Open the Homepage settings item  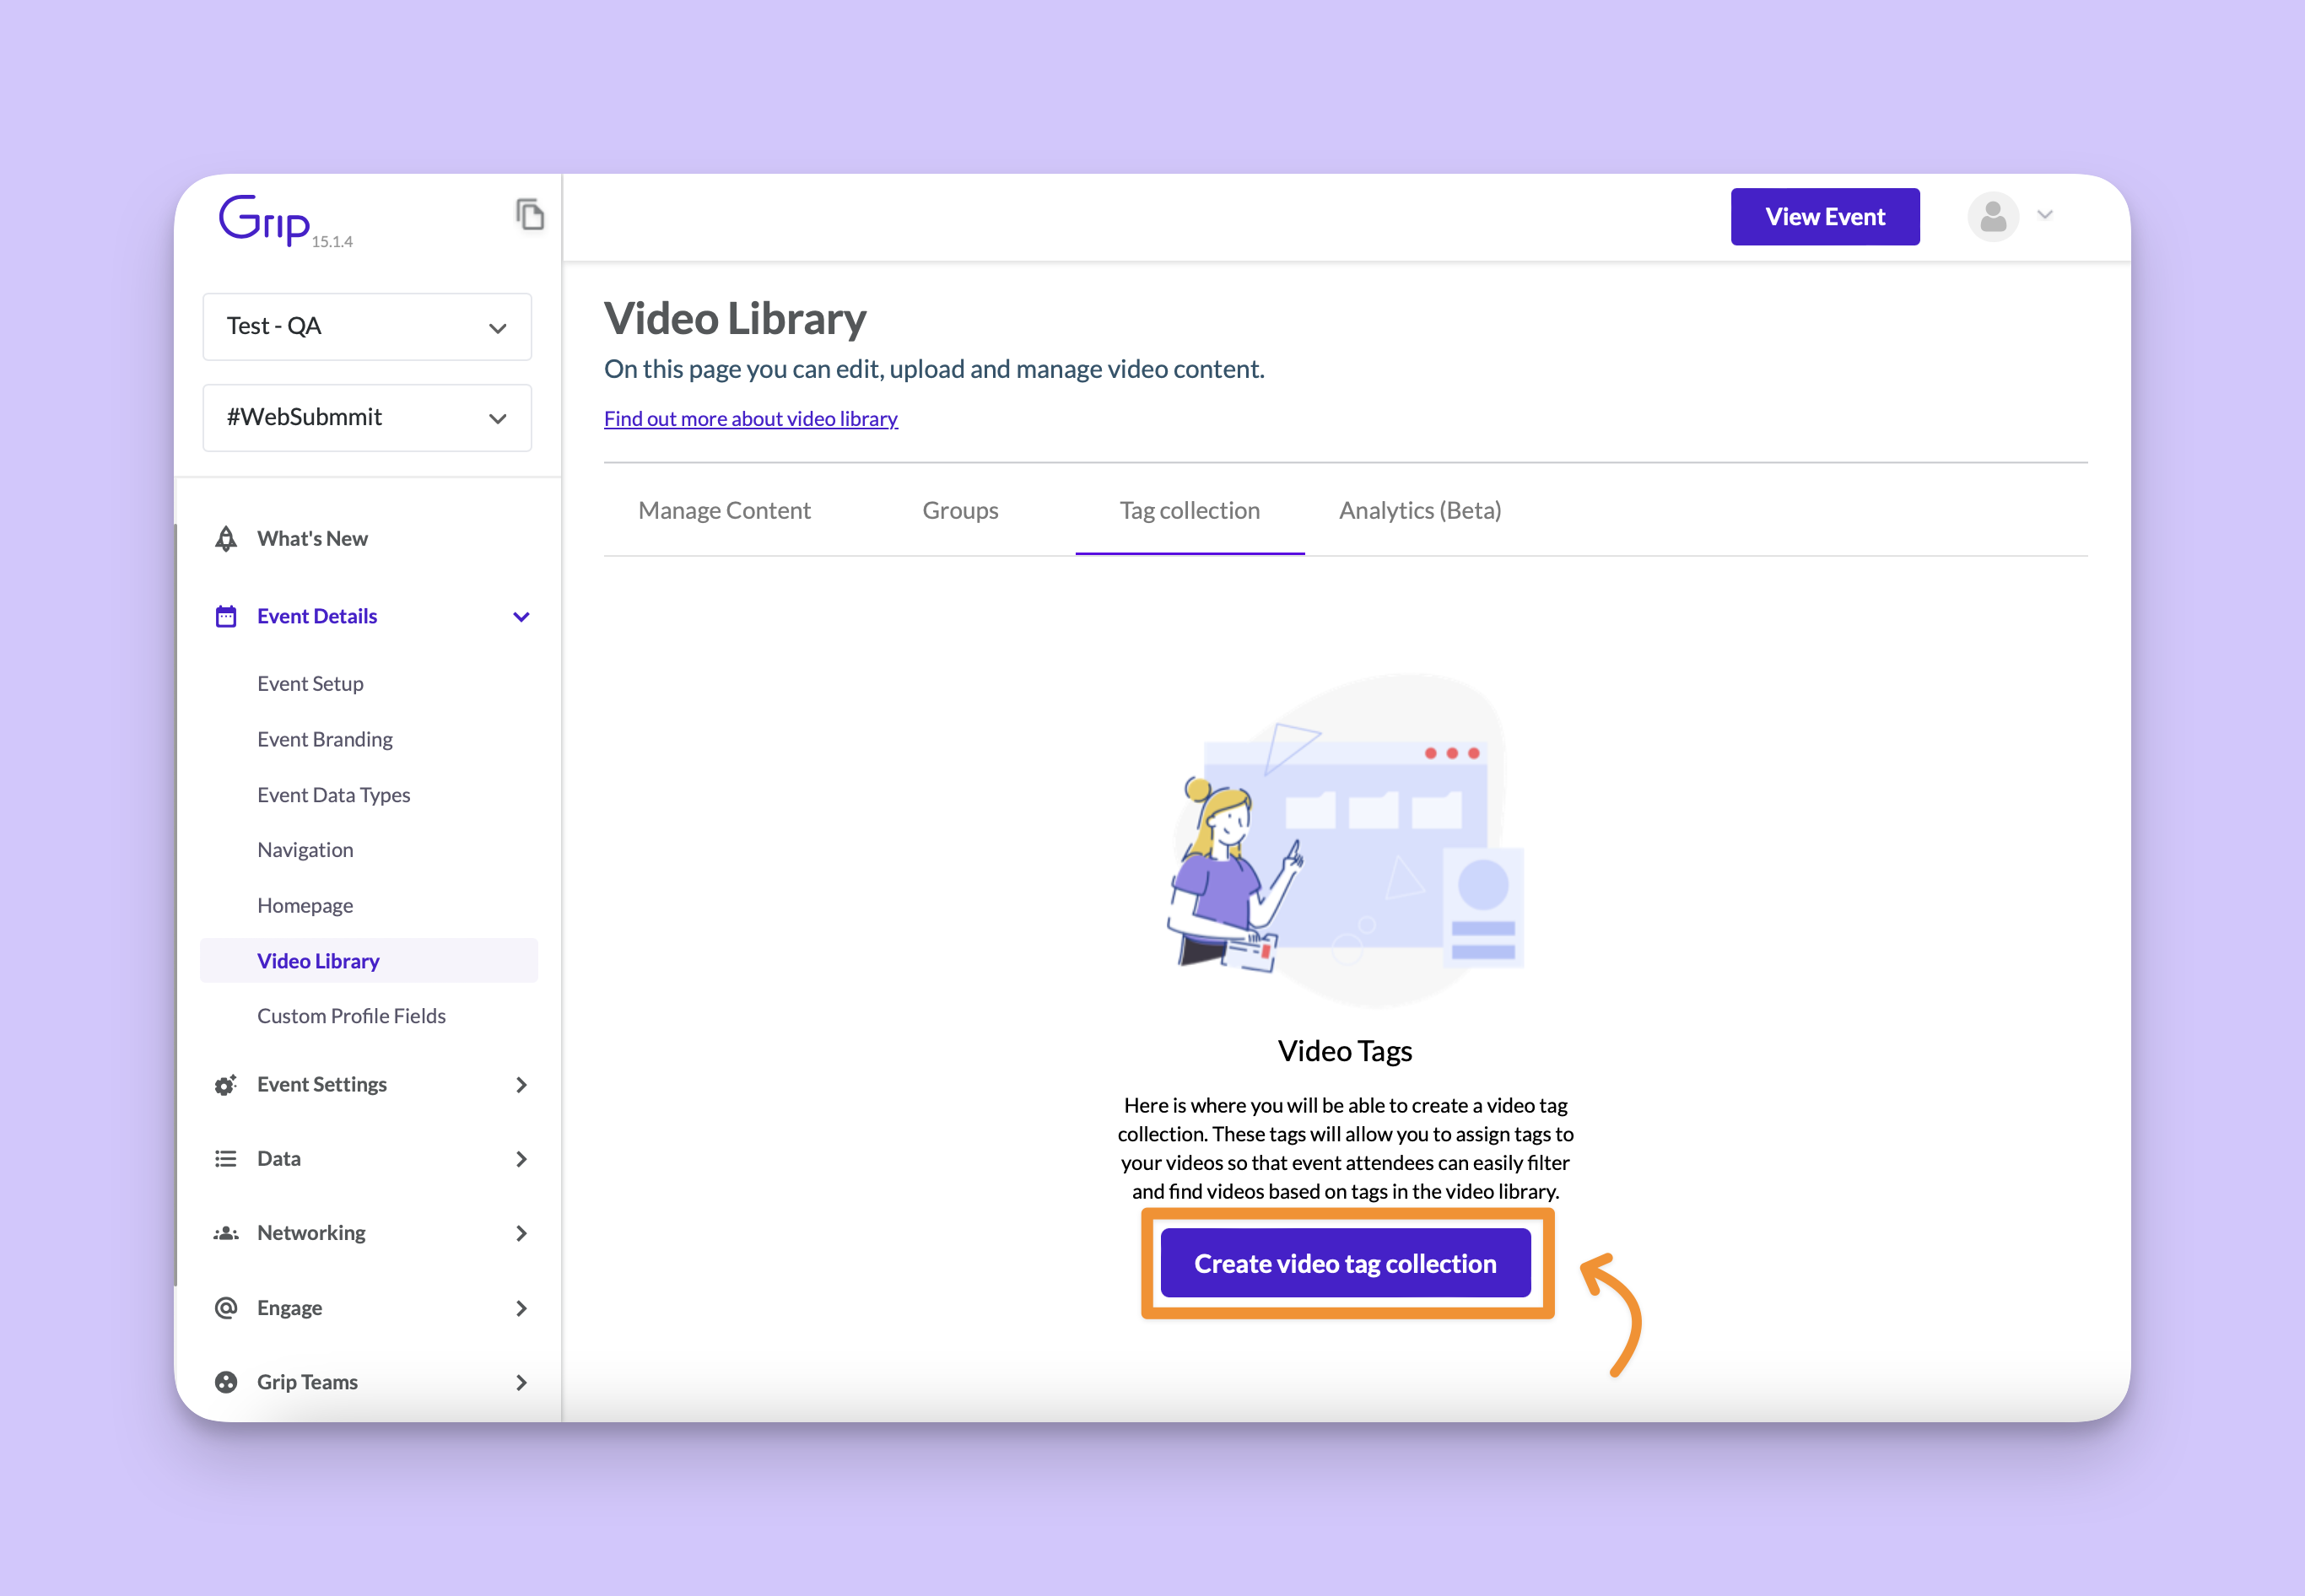[x=305, y=905]
